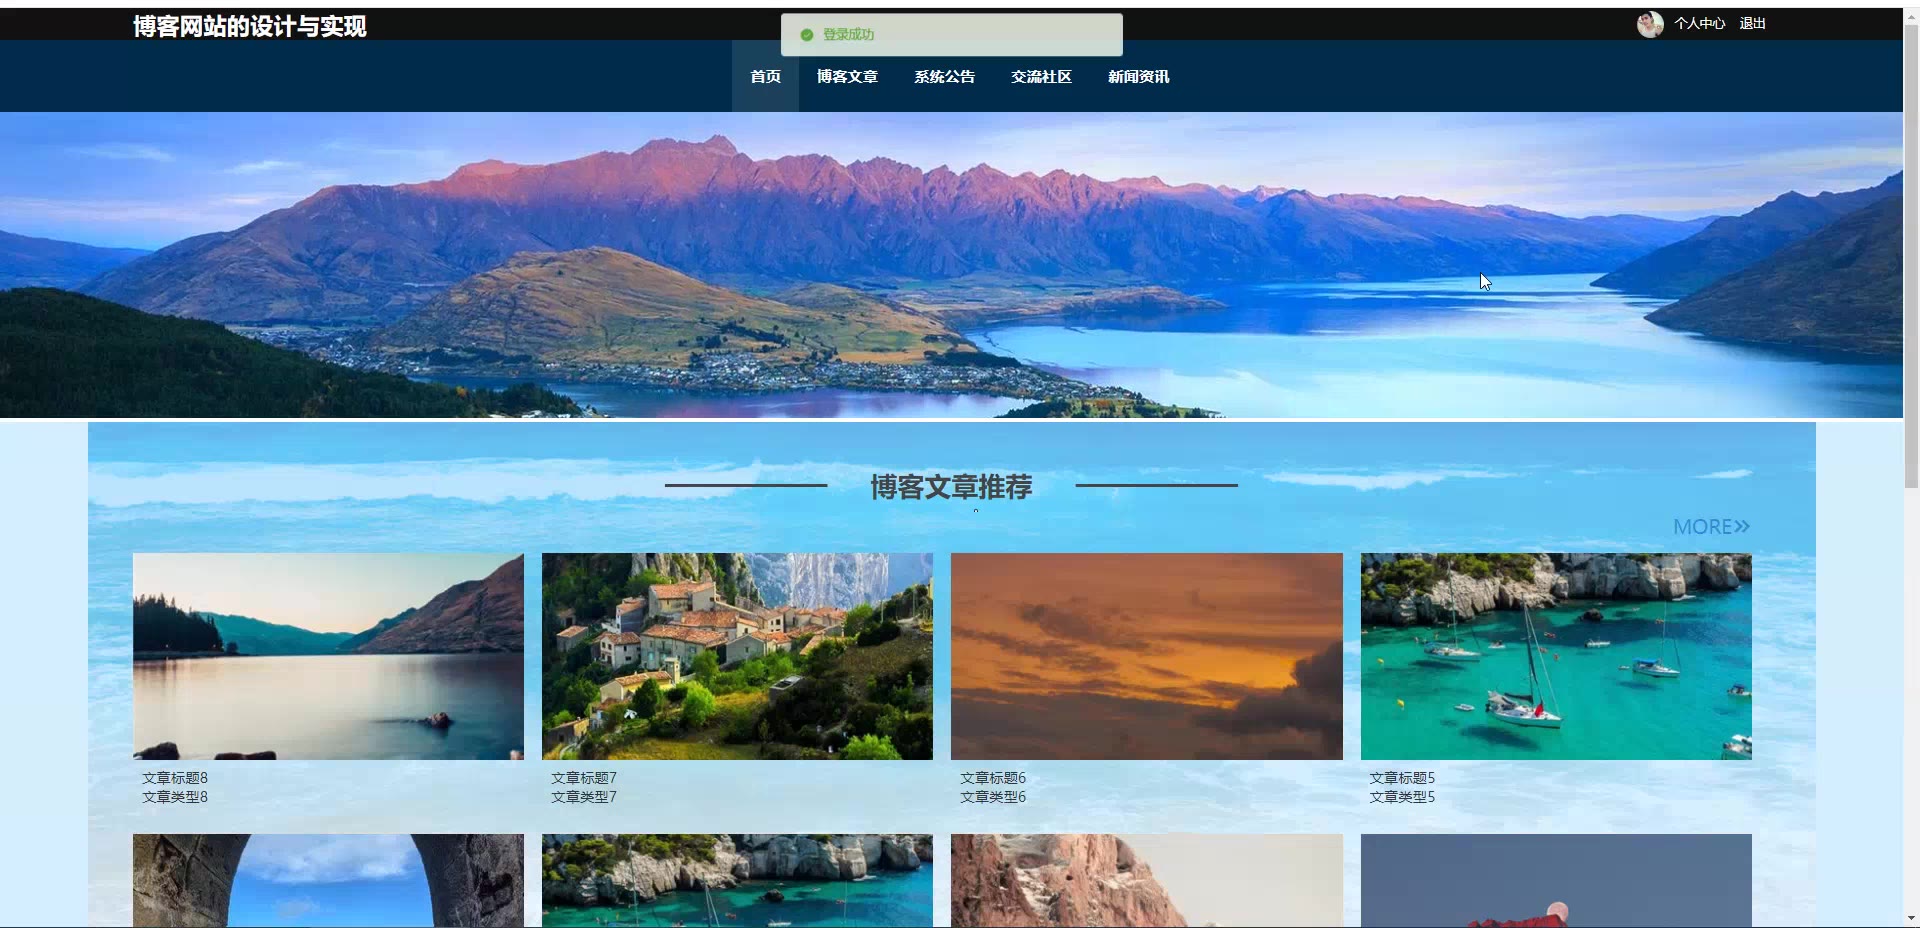
Task: Open the hillside village thumbnail for 文章标题7
Action: pos(737,656)
